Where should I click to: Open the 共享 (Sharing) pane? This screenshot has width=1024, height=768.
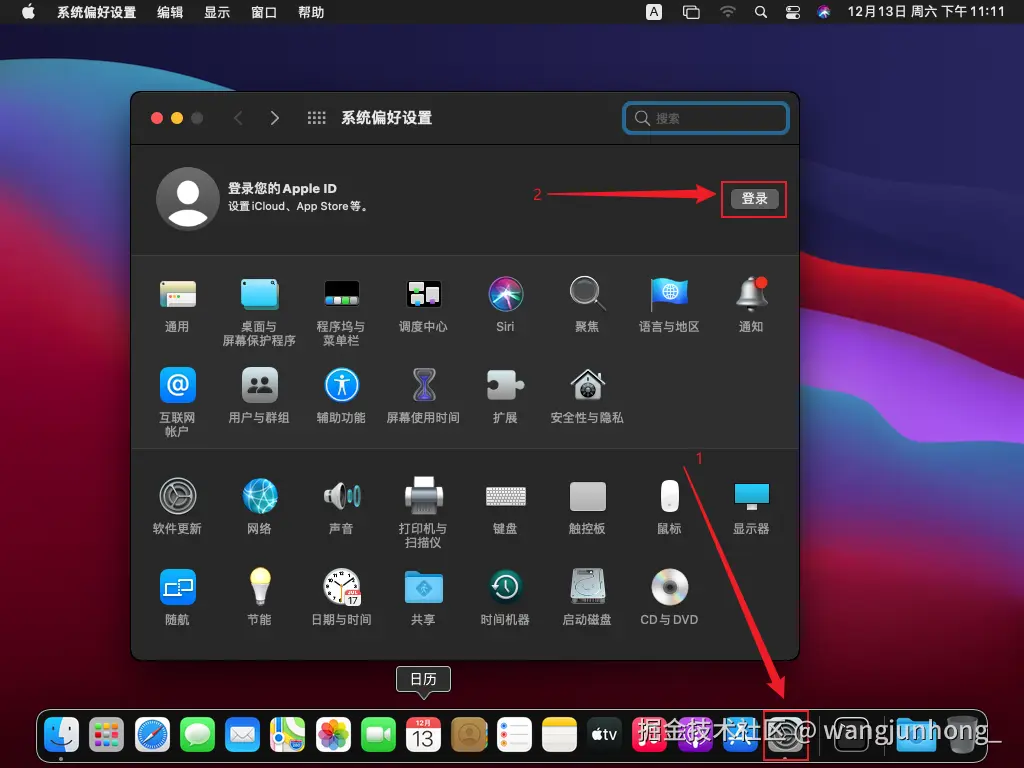(x=423, y=589)
